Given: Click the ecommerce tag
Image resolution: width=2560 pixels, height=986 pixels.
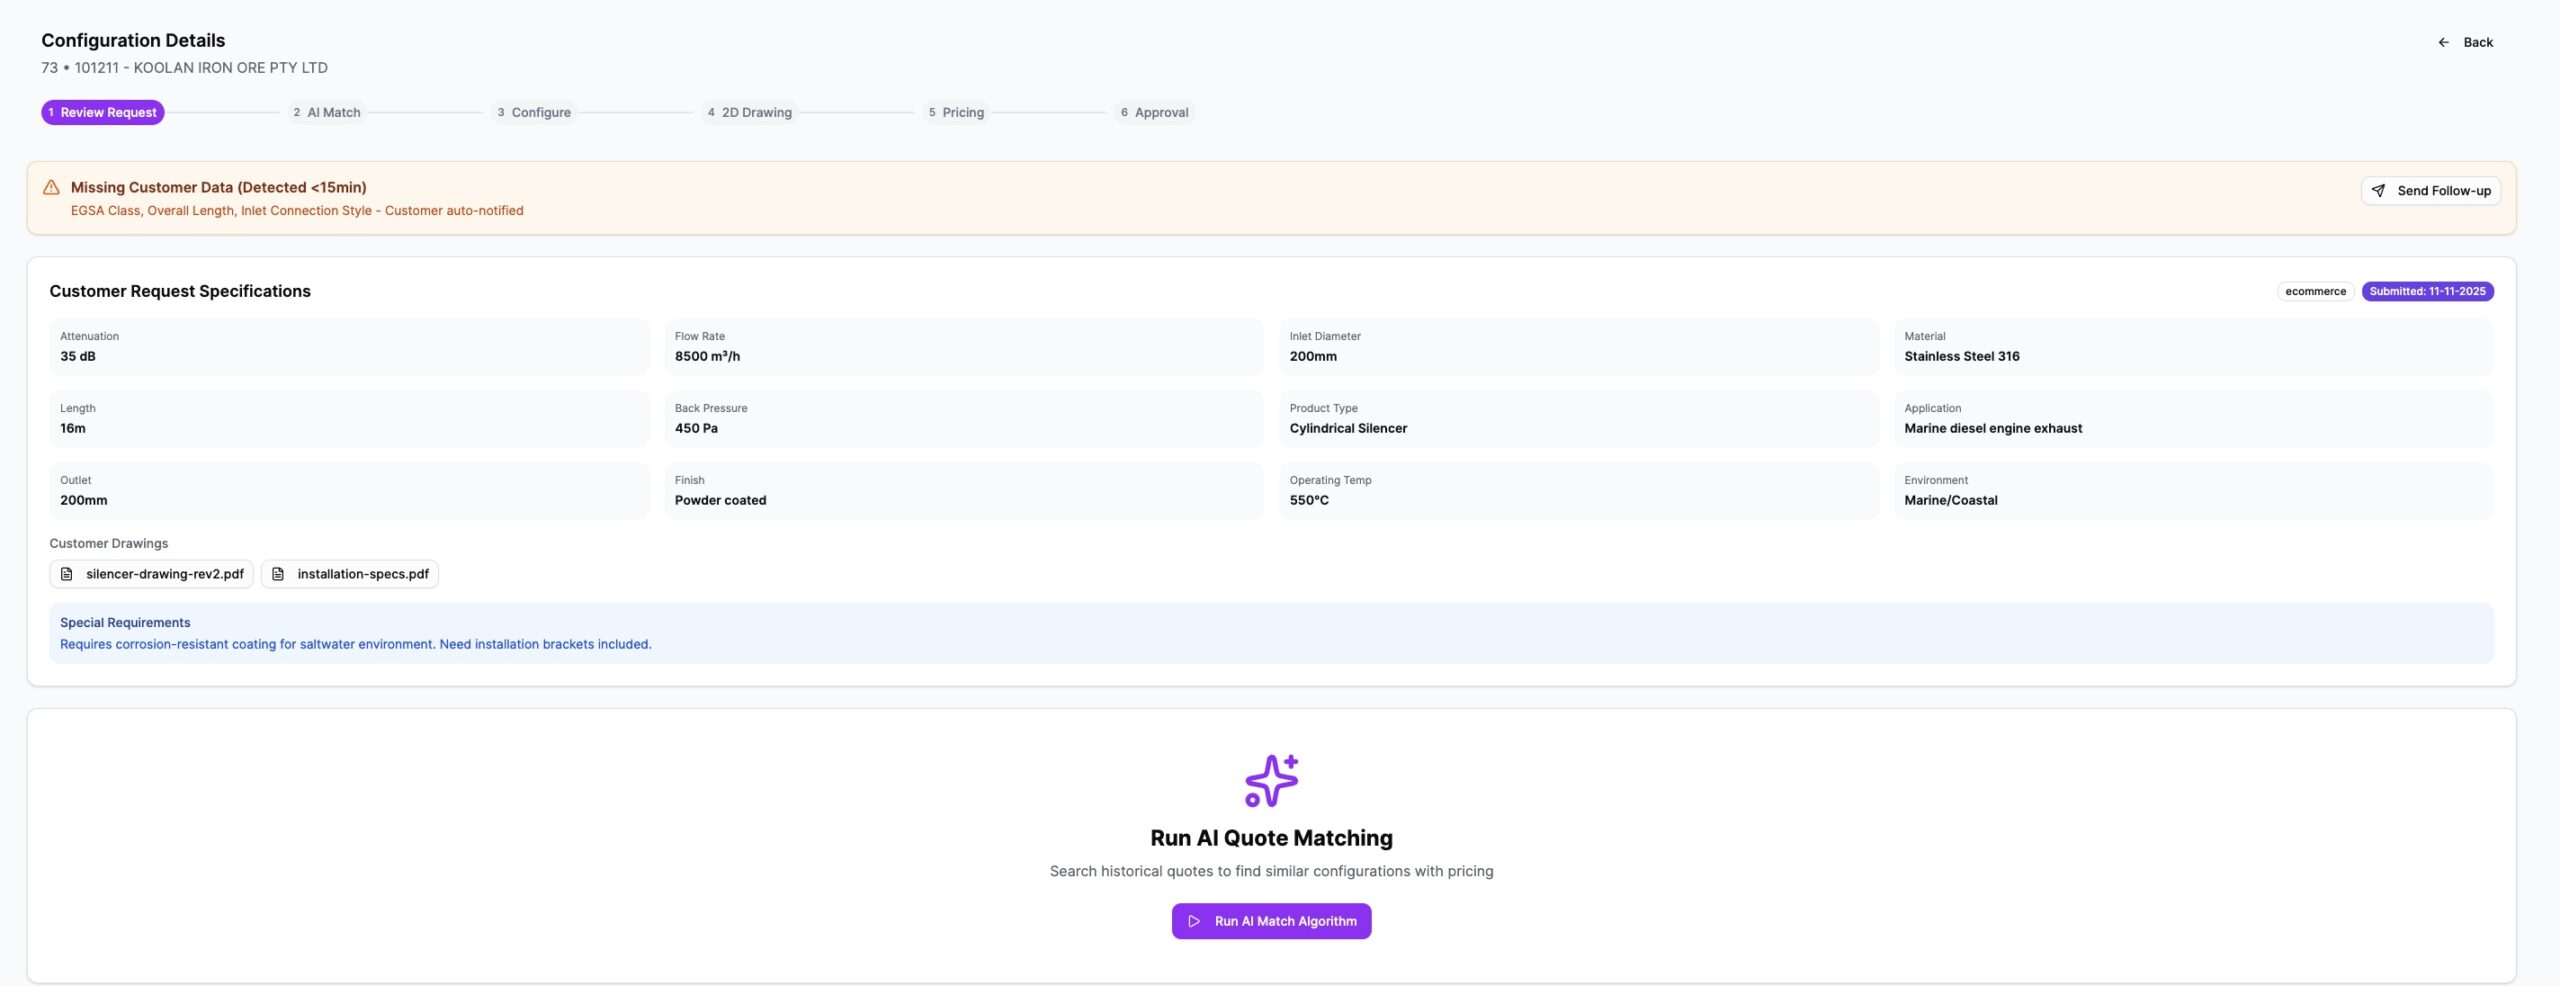Looking at the screenshot, I should tap(2315, 291).
